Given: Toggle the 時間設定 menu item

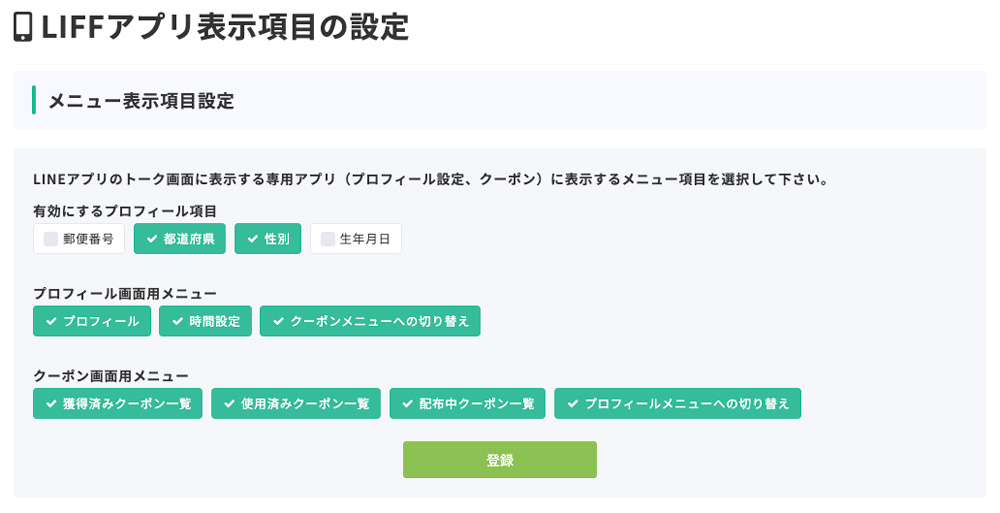Looking at the screenshot, I should [x=205, y=321].
